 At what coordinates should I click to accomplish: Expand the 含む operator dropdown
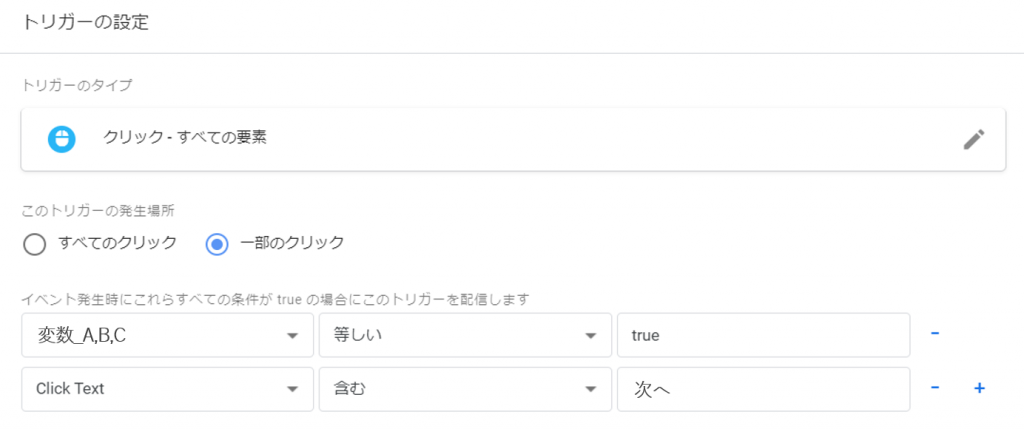(465, 389)
